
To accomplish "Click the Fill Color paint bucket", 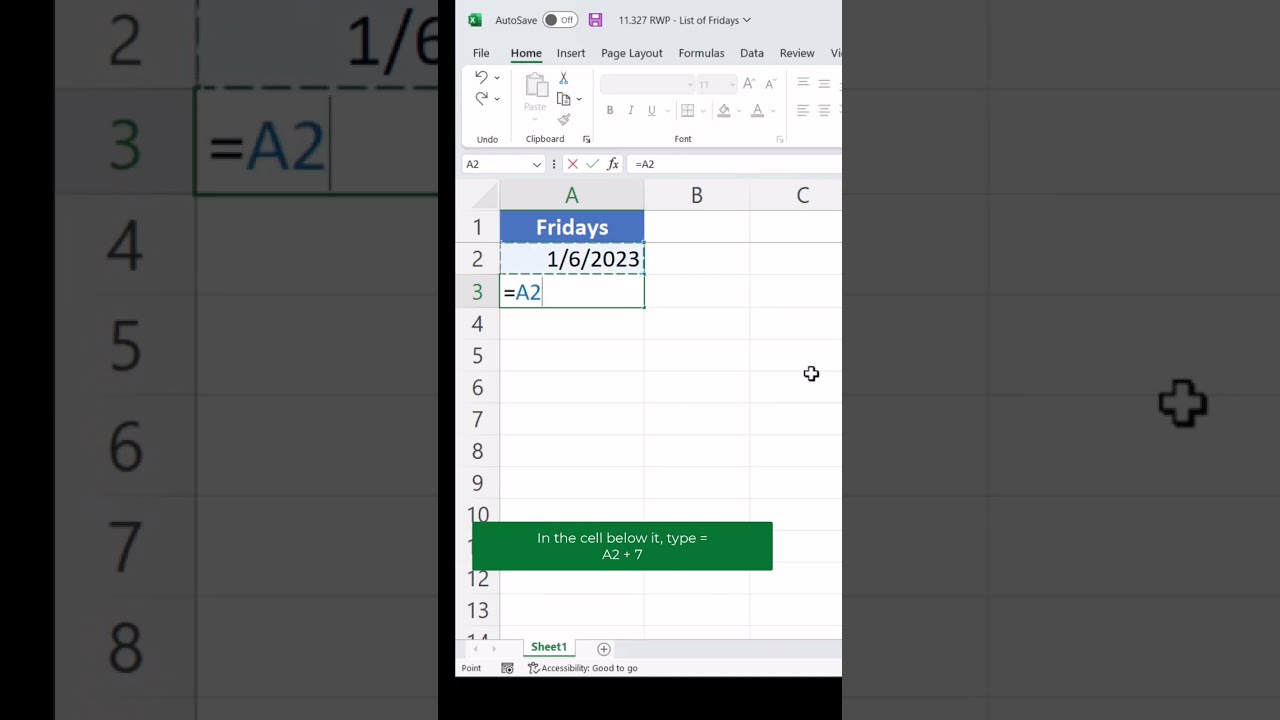I will click(x=724, y=110).
